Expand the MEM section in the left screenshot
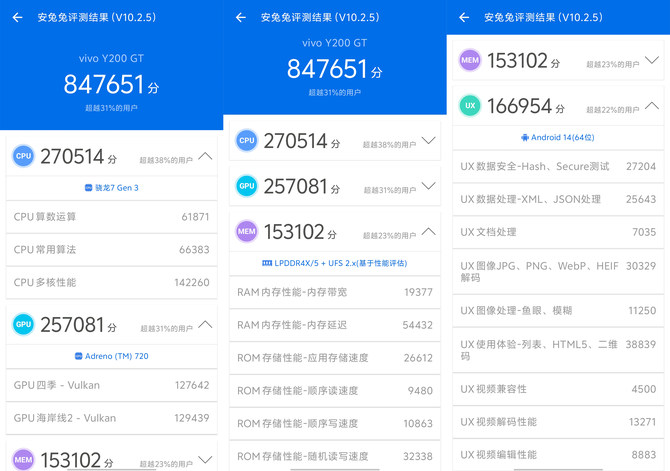The height and width of the screenshot is (471, 670). tap(205, 460)
